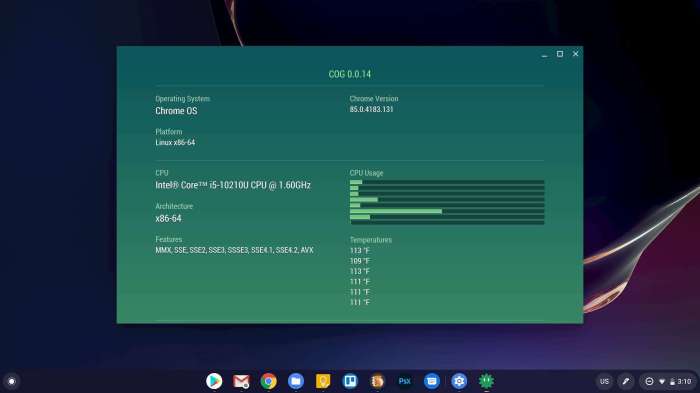
Task: Open the Files app from shelf
Action: [x=296, y=381]
